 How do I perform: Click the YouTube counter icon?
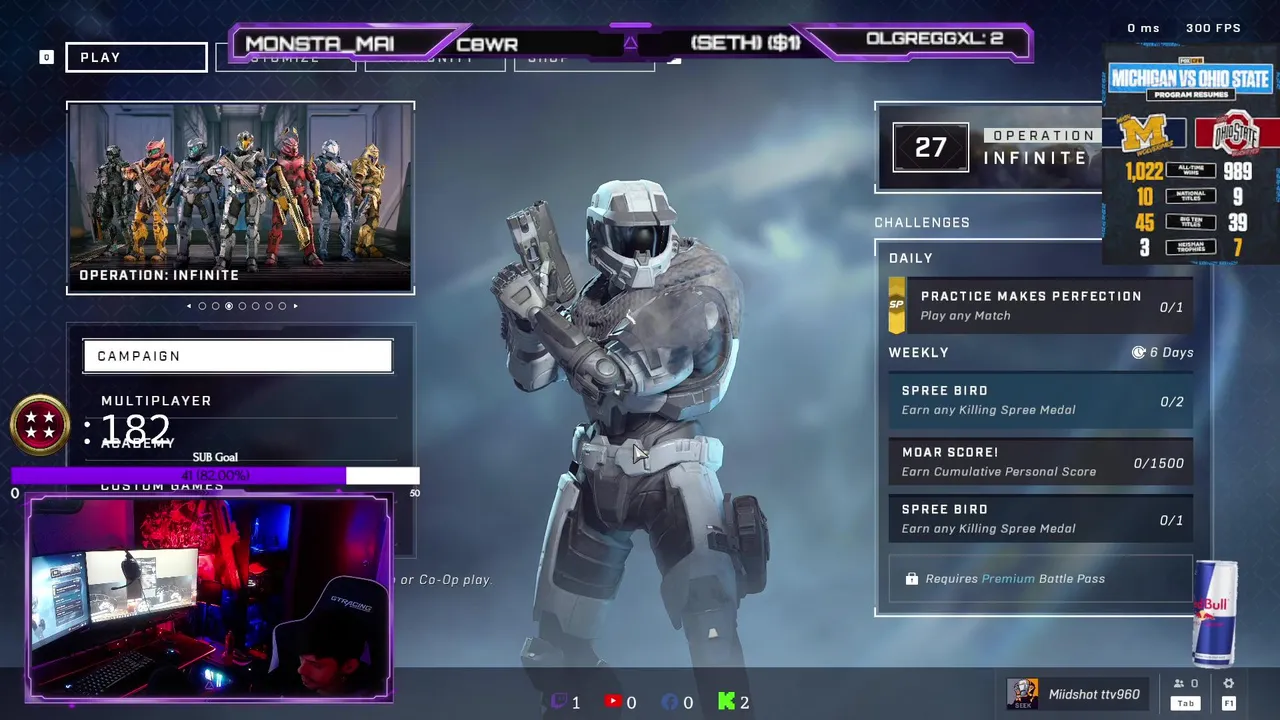pyautogui.click(x=613, y=702)
